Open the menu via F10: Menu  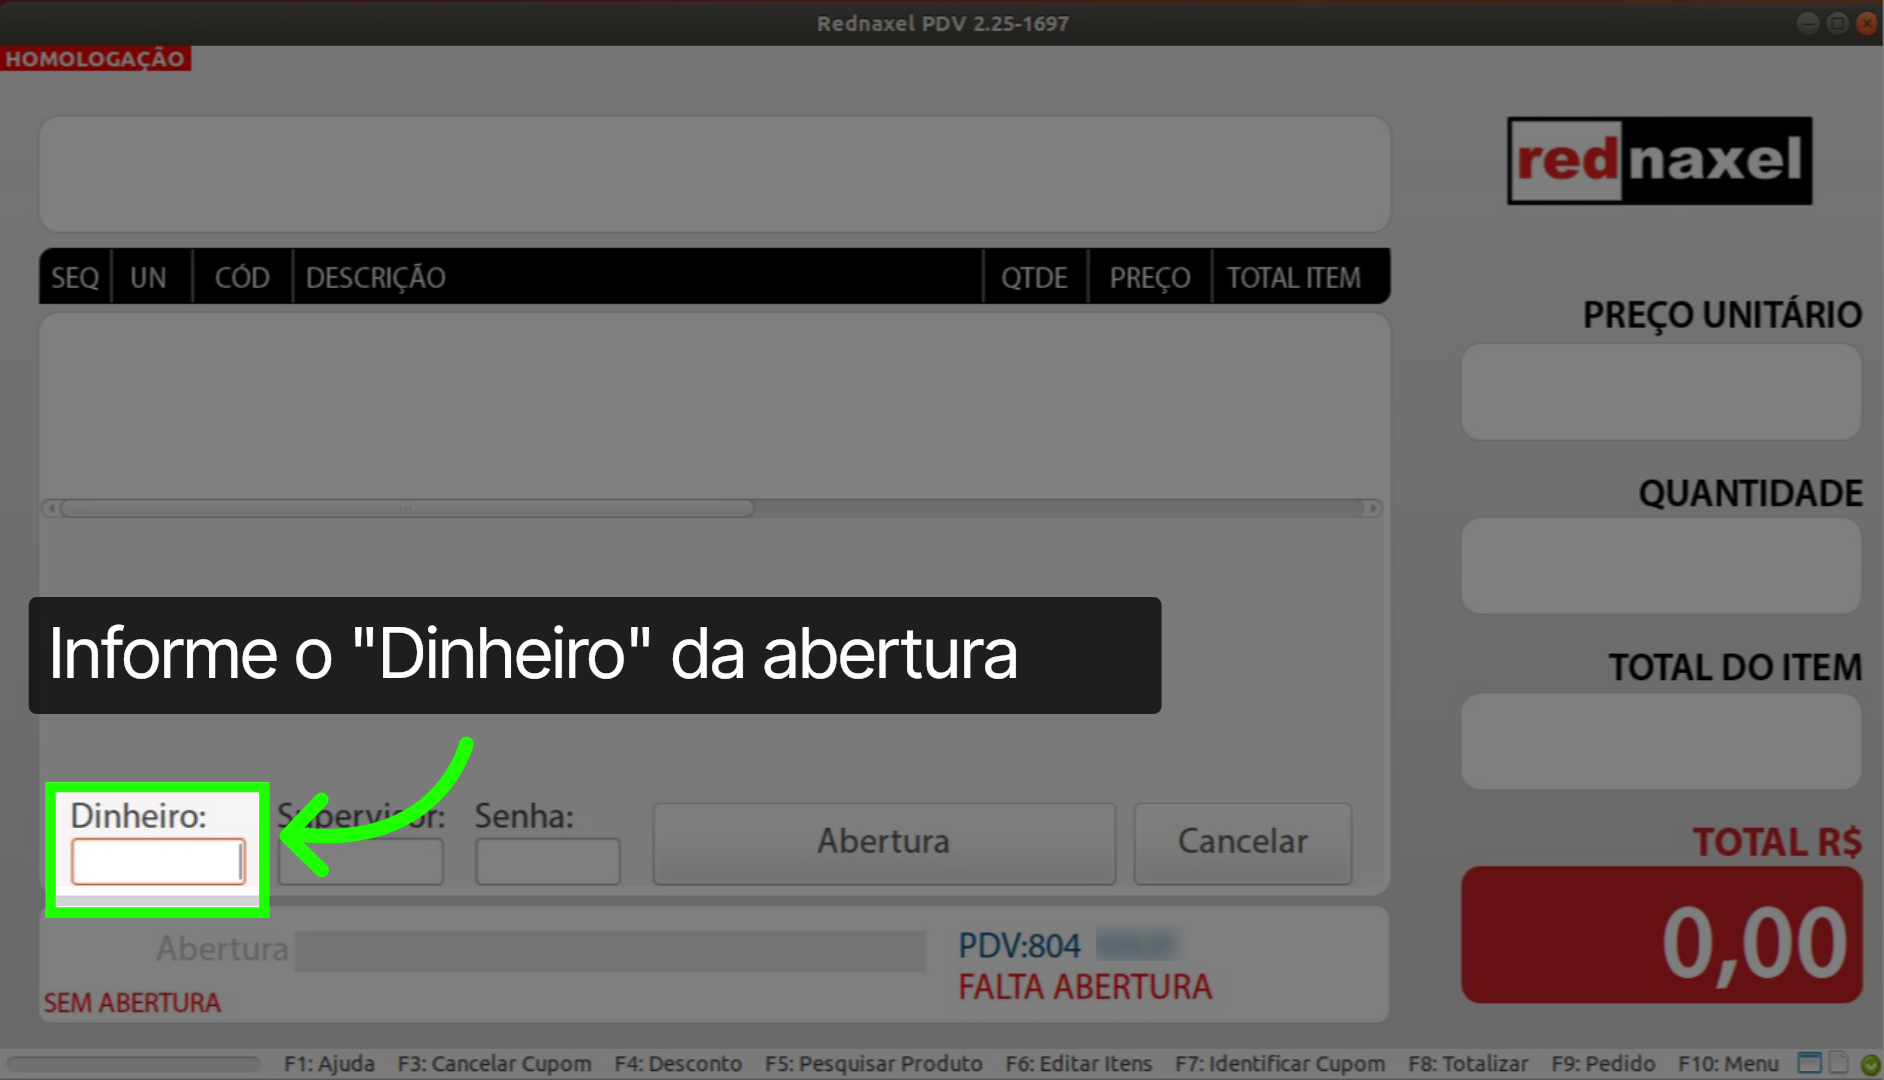coord(1728,1063)
